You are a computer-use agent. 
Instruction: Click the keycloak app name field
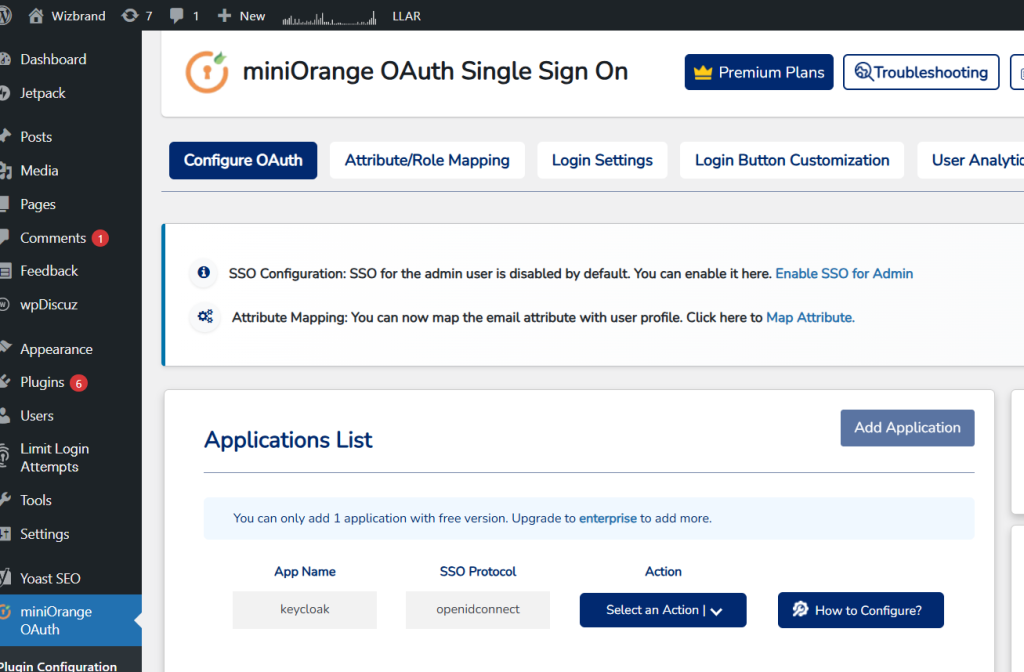point(304,609)
